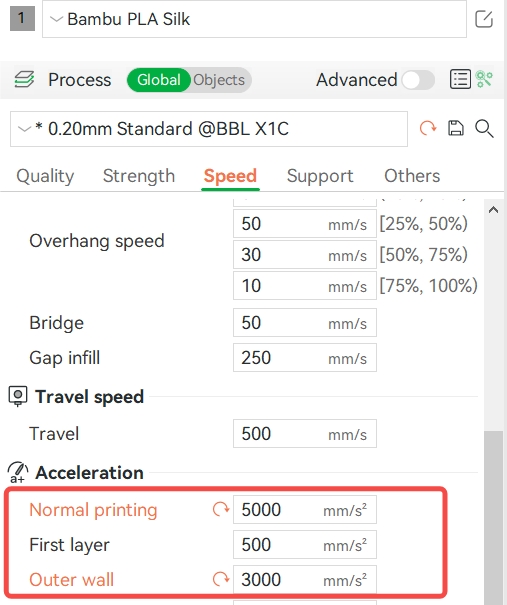Click the Travel speed input field
Screen dimensions: 507x605
tap(305, 434)
